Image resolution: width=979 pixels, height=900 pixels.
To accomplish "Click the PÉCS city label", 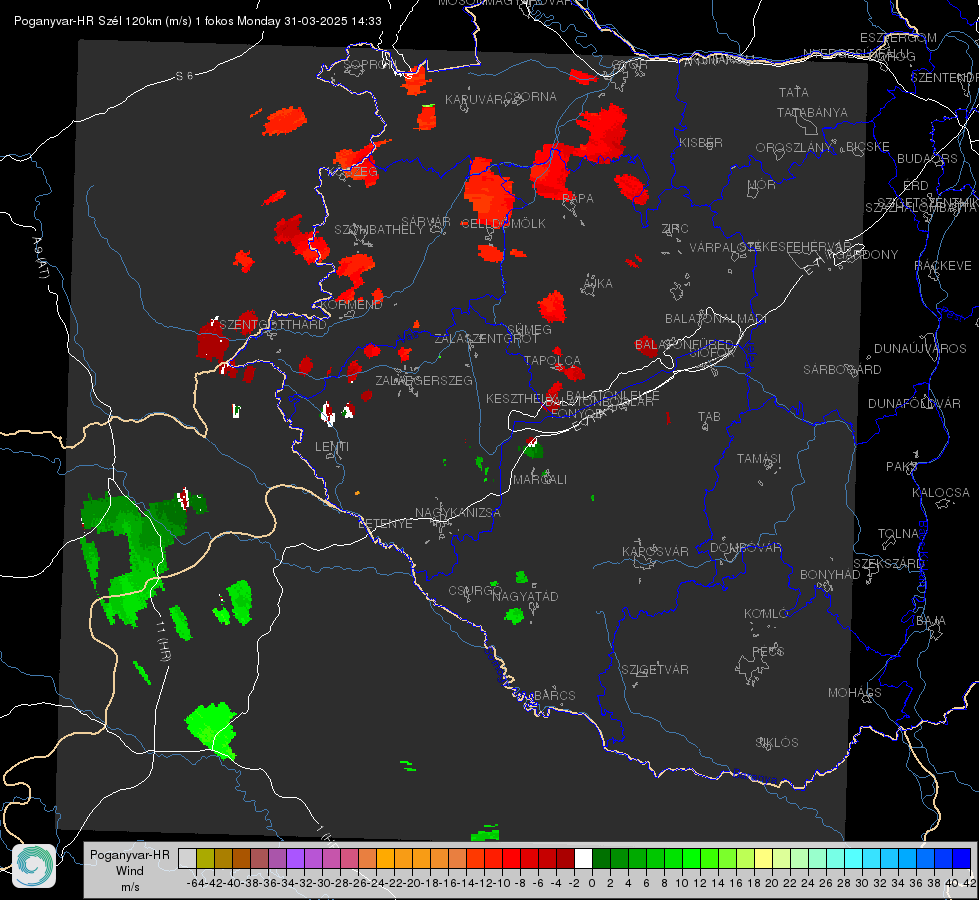I will click(x=768, y=651).
